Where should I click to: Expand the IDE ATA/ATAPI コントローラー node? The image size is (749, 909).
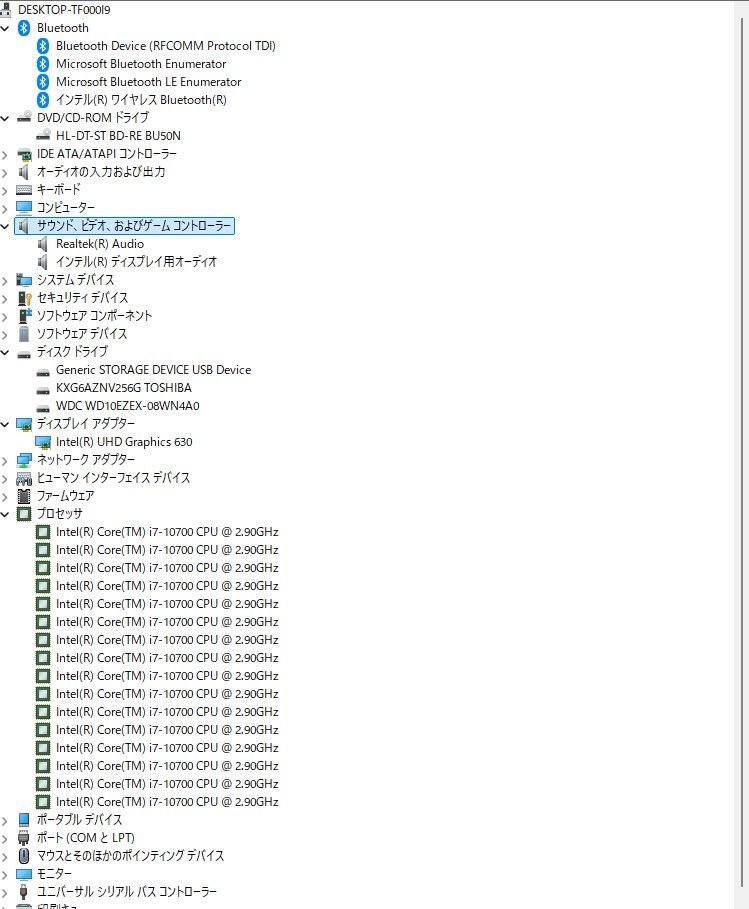5,154
